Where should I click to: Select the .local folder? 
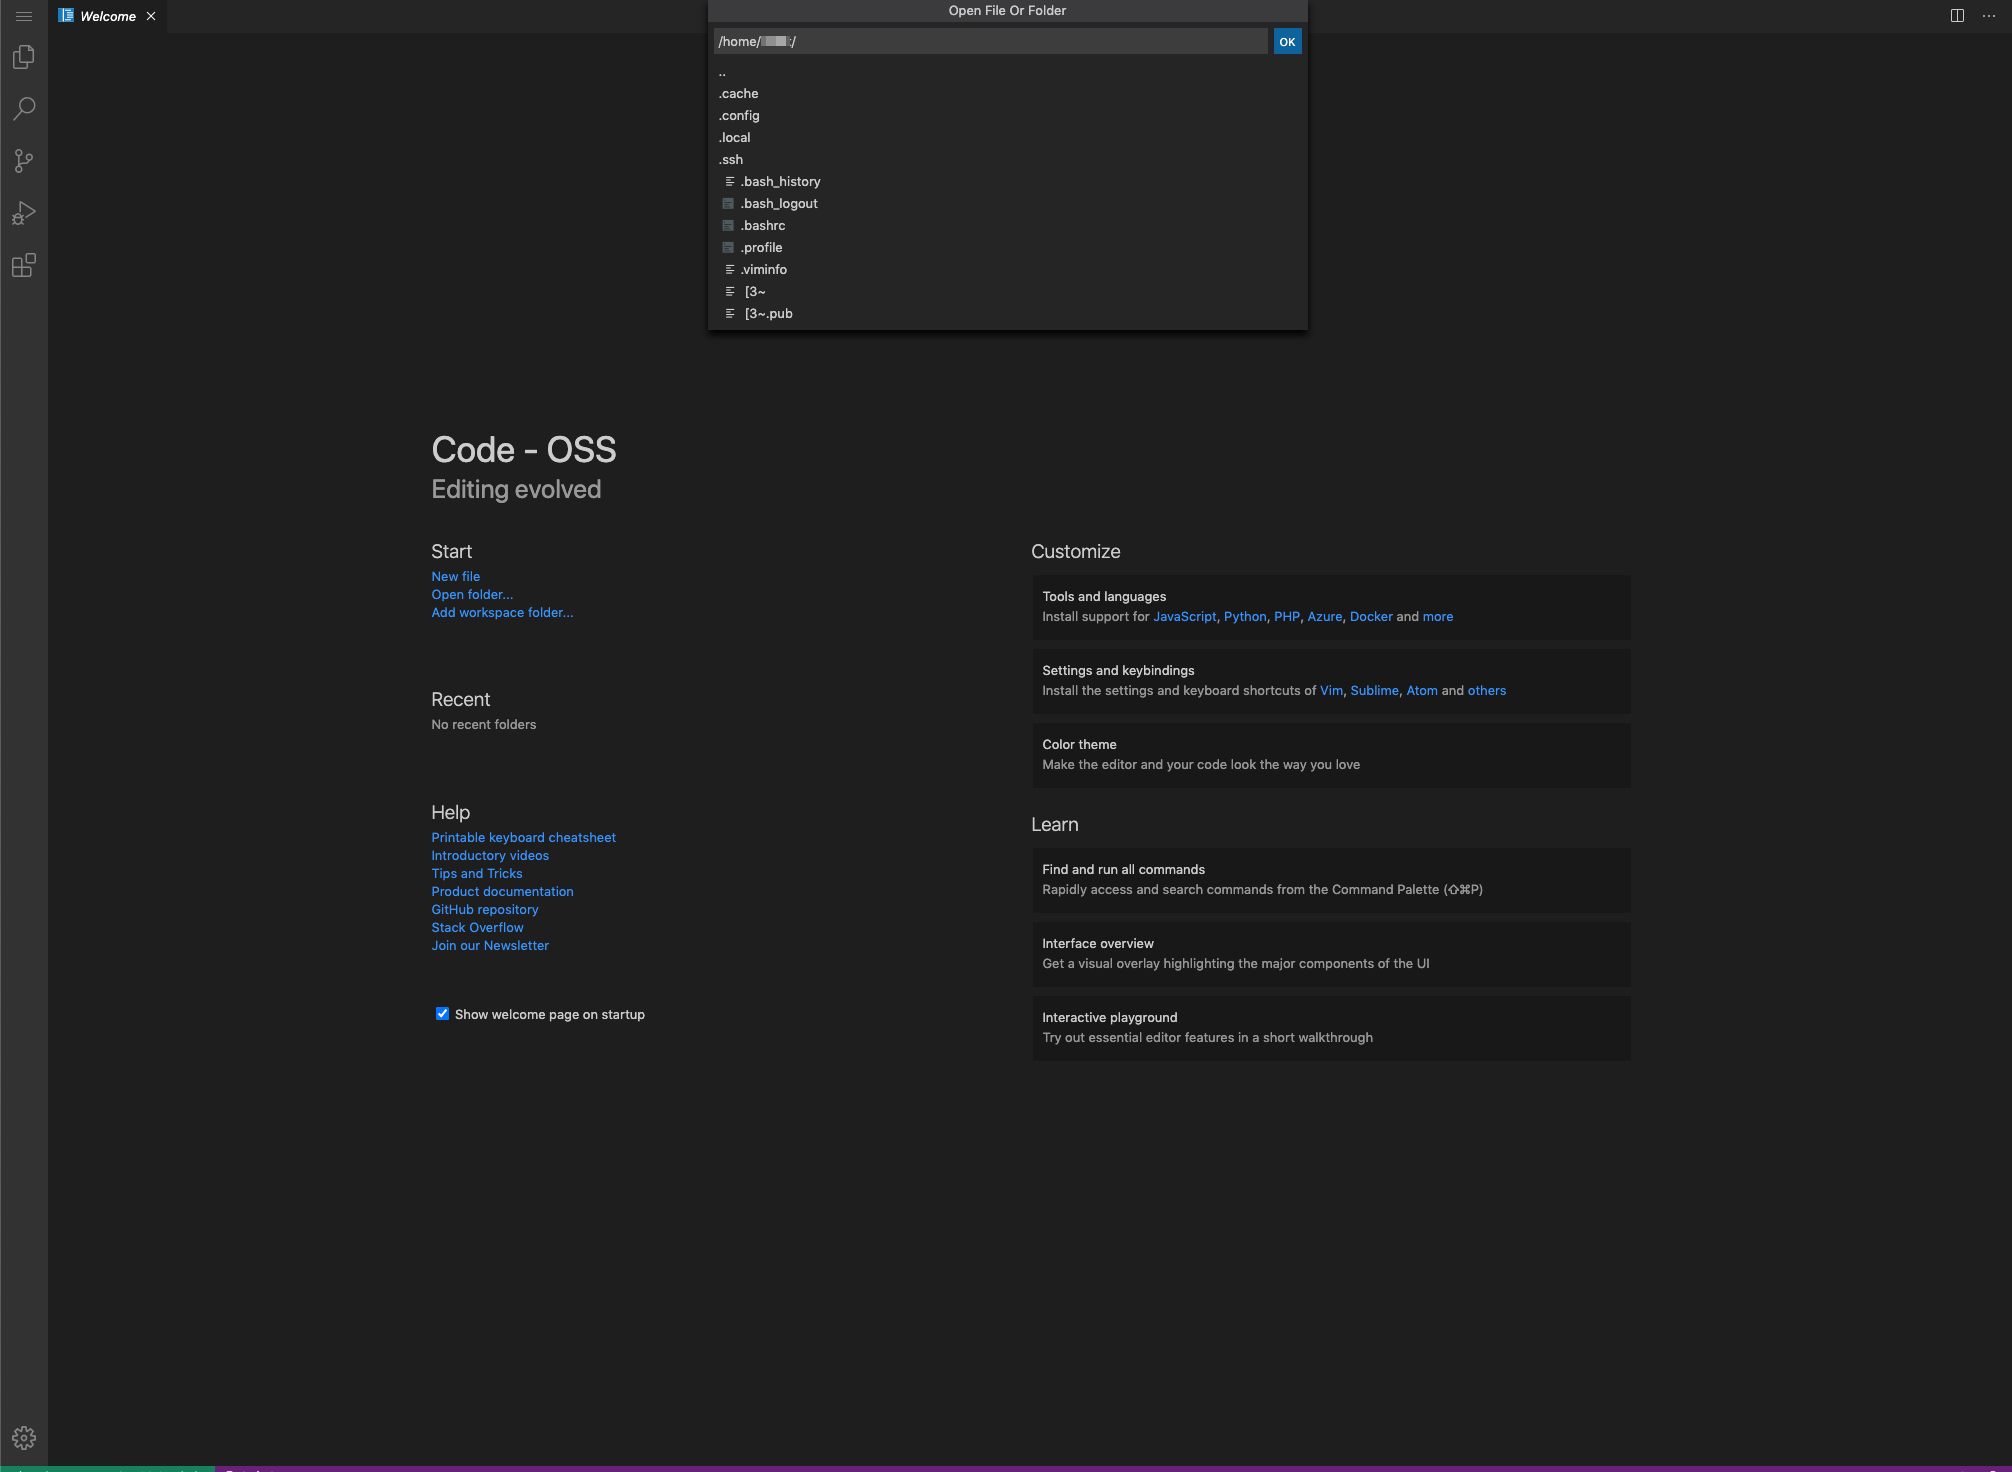[x=1007, y=138]
